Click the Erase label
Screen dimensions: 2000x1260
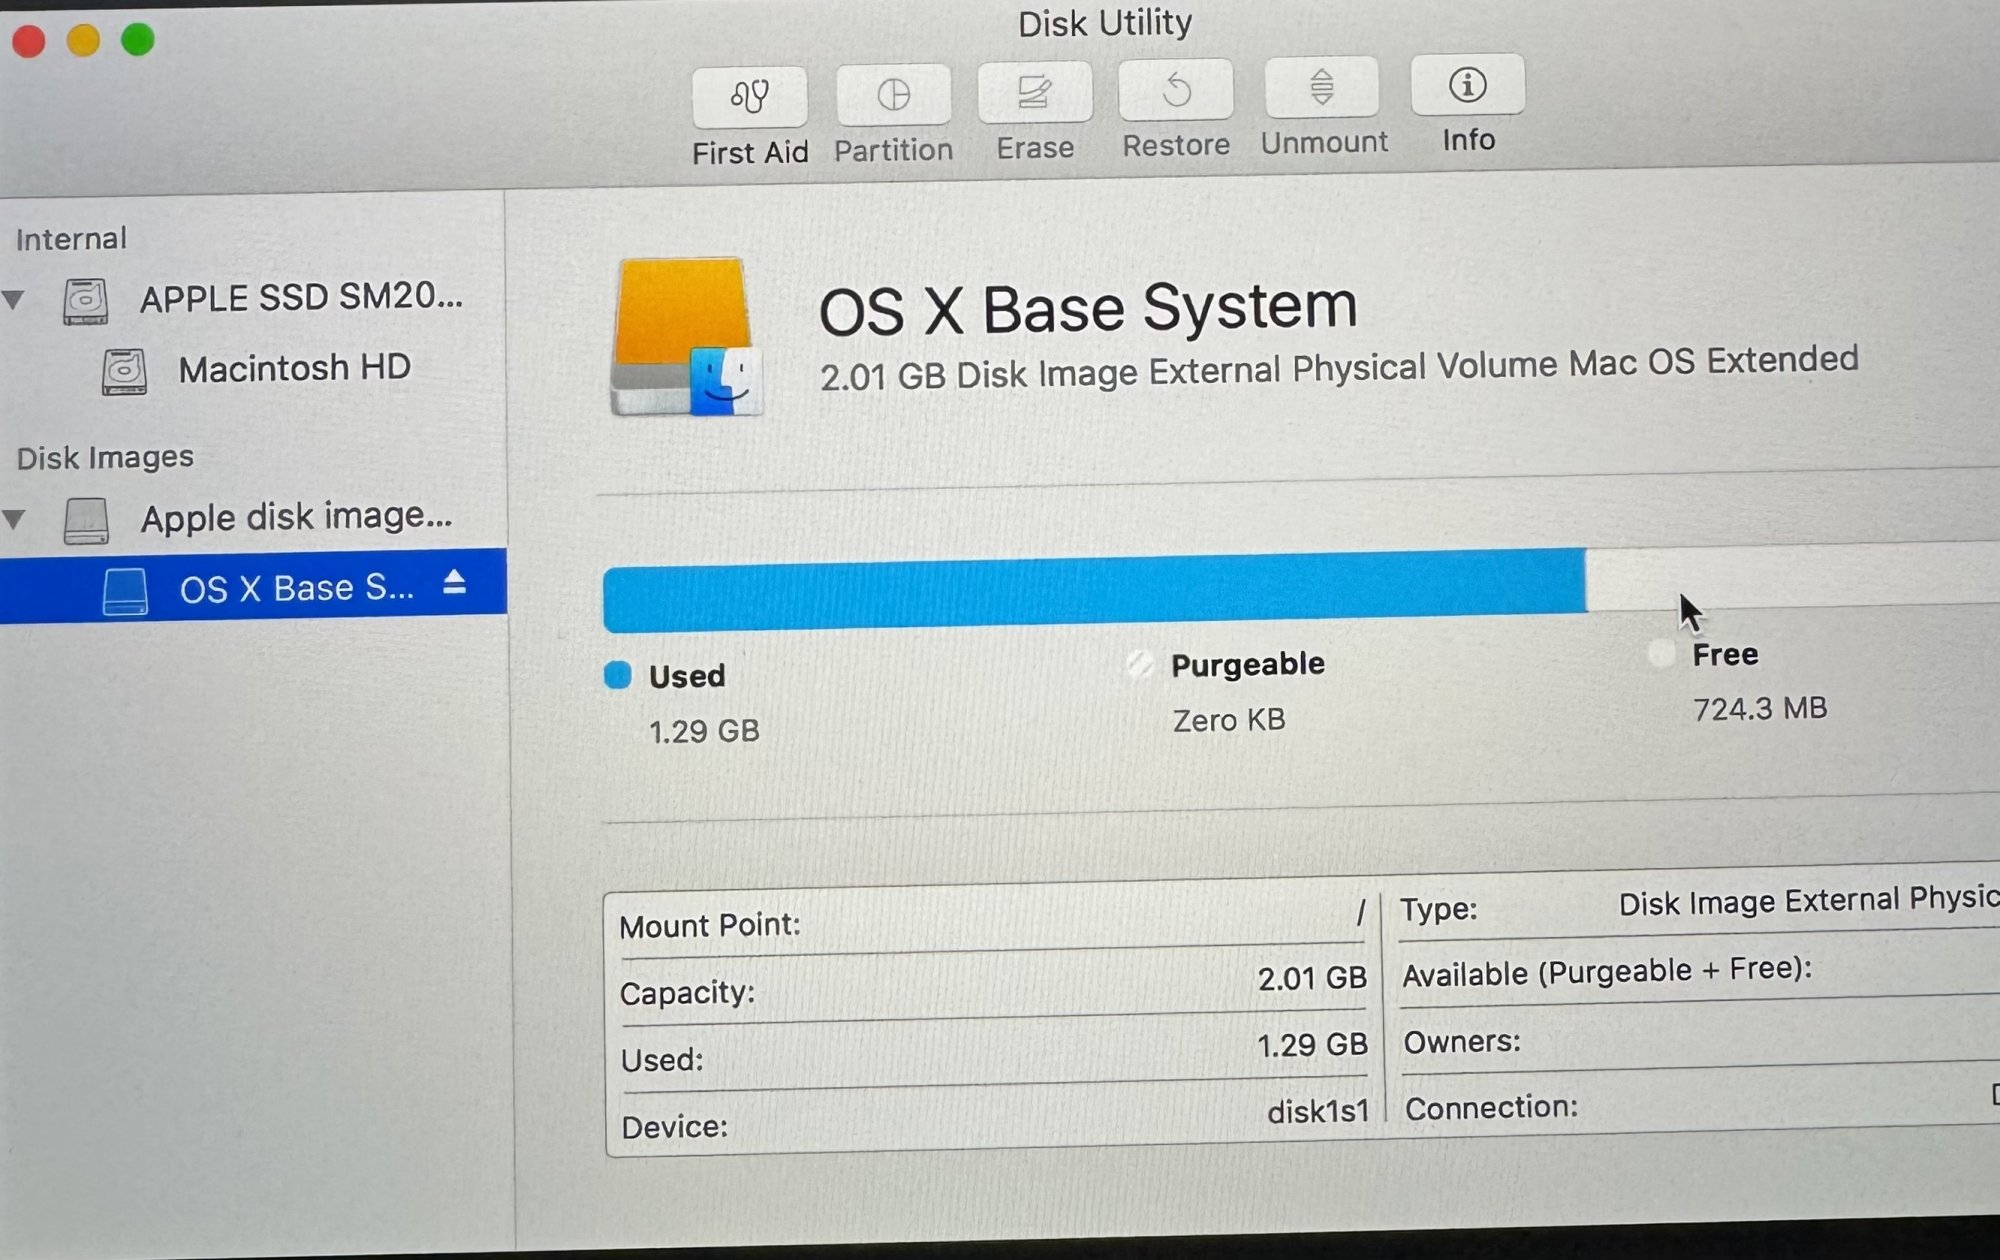tap(1035, 148)
